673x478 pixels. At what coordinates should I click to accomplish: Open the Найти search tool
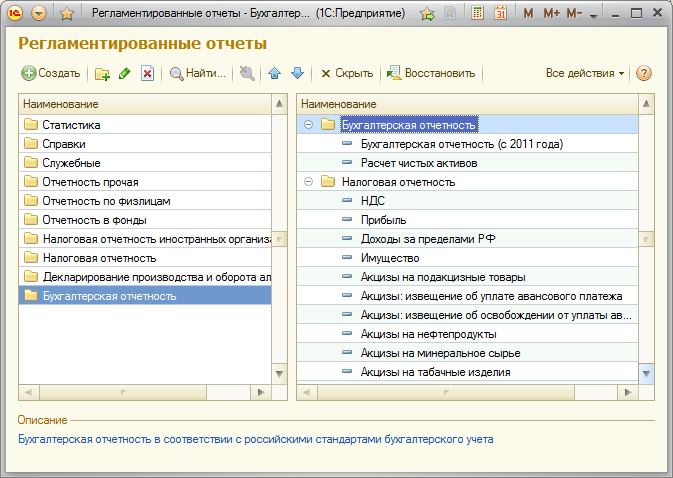(x=198, y=73)
